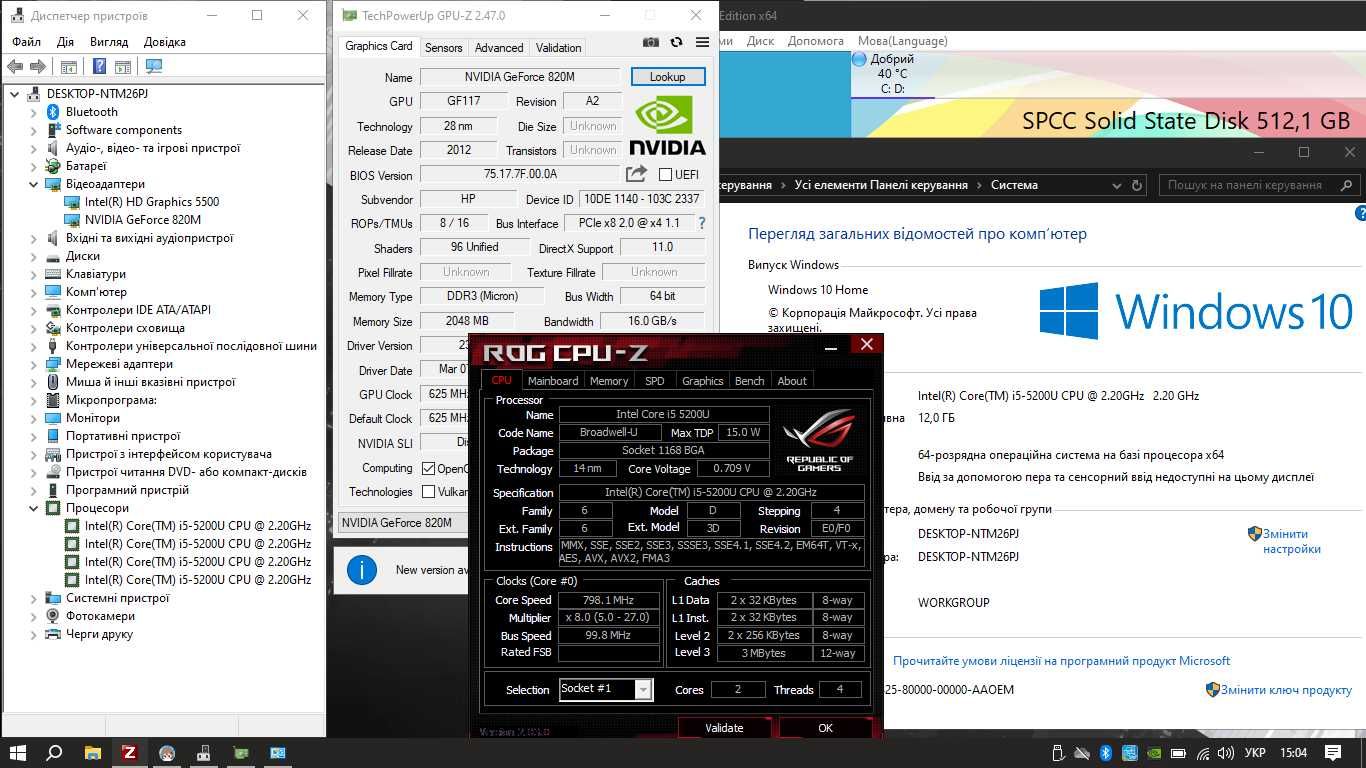Collapse the DESKTOP-NTM26PJ root node

click(x=15, y=94)
